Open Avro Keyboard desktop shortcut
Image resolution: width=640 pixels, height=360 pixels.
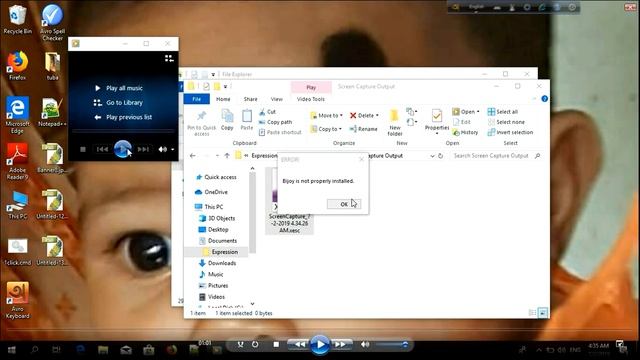pos(18,300)
